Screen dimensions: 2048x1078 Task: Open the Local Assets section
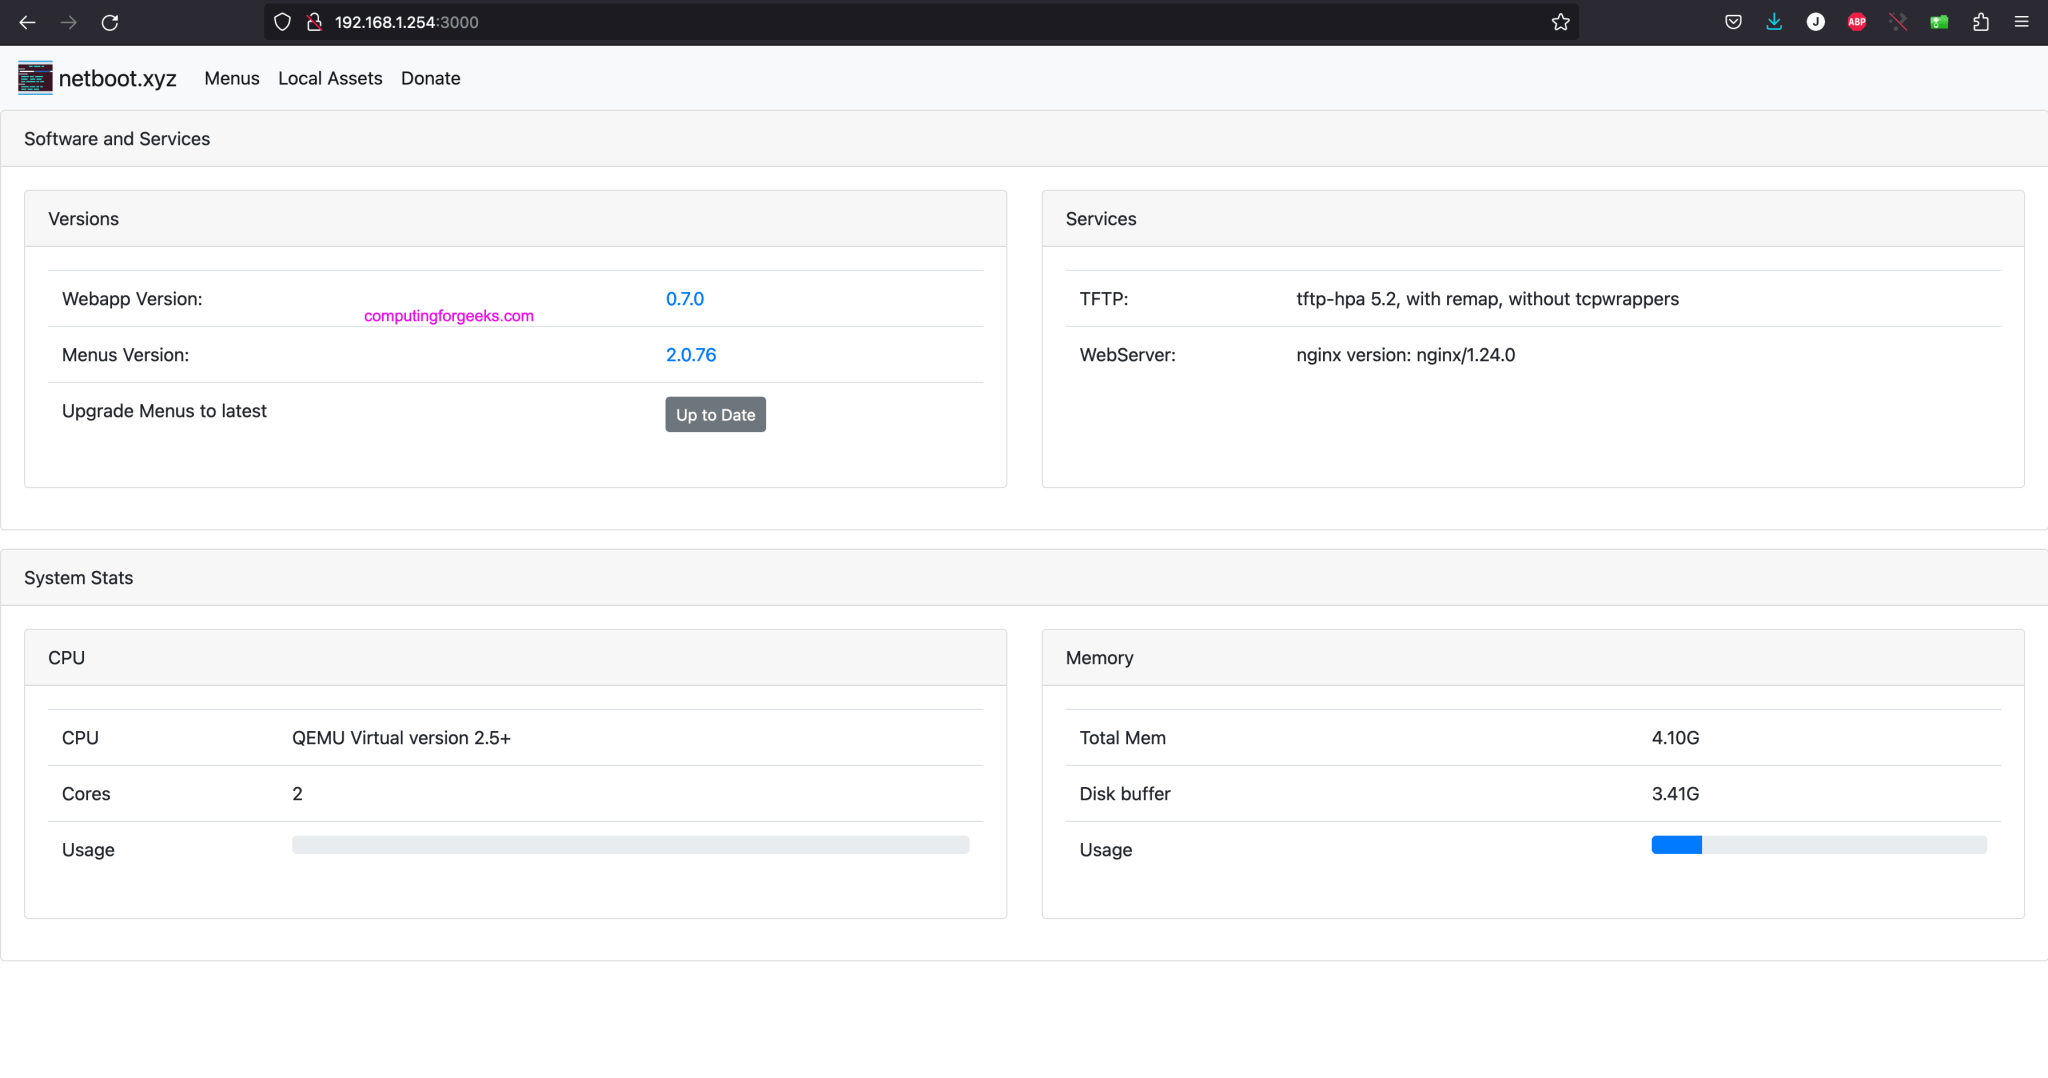(x=330, y=78)
